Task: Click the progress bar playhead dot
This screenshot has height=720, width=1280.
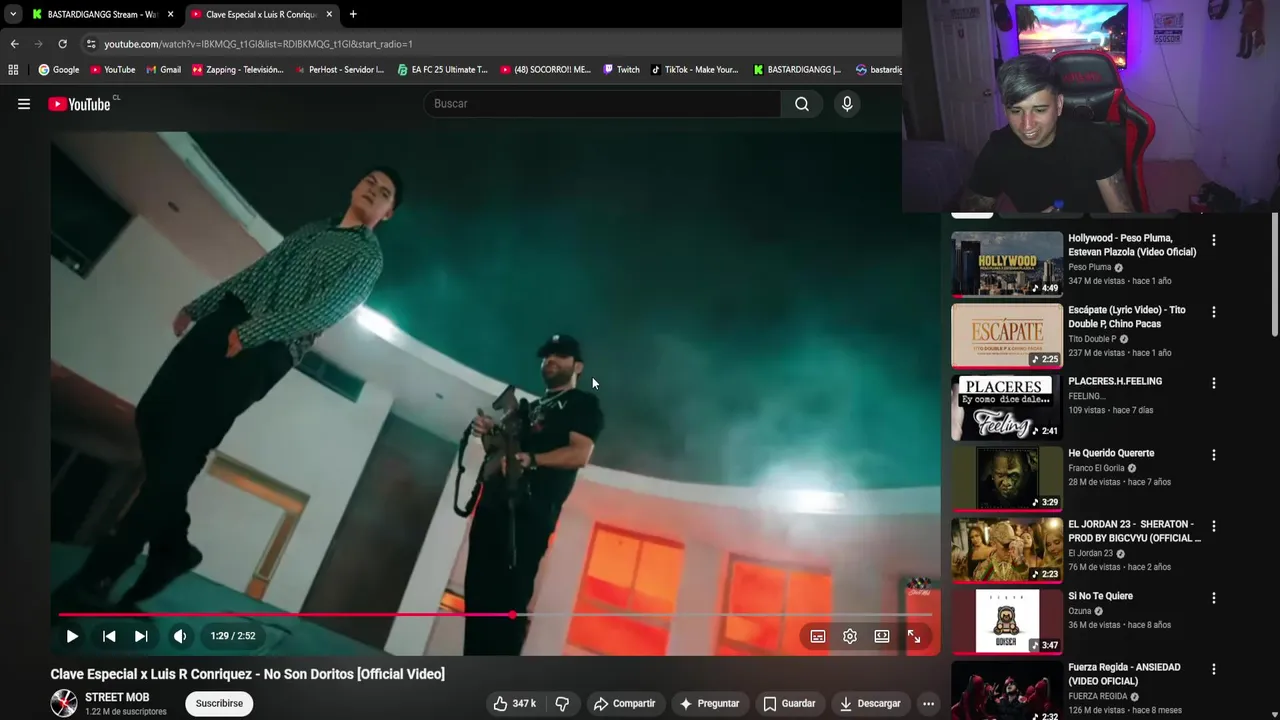Action: [512, 615]
